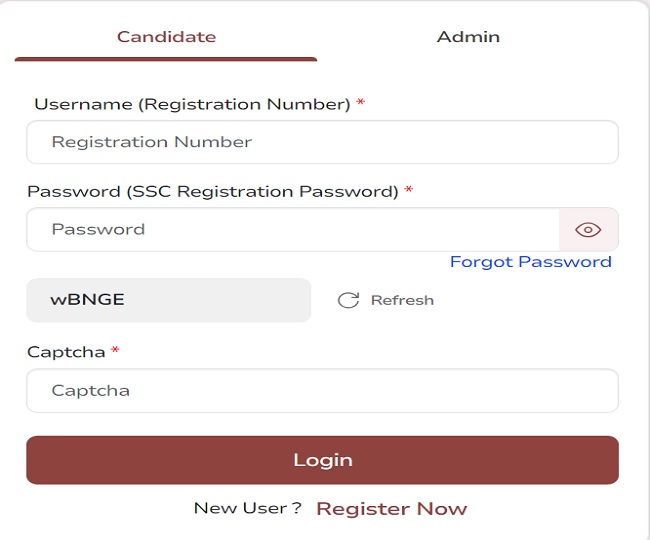Click the Captcha field label
The width and height of the screenshot is (650, 540).
[x=66, y=352]
